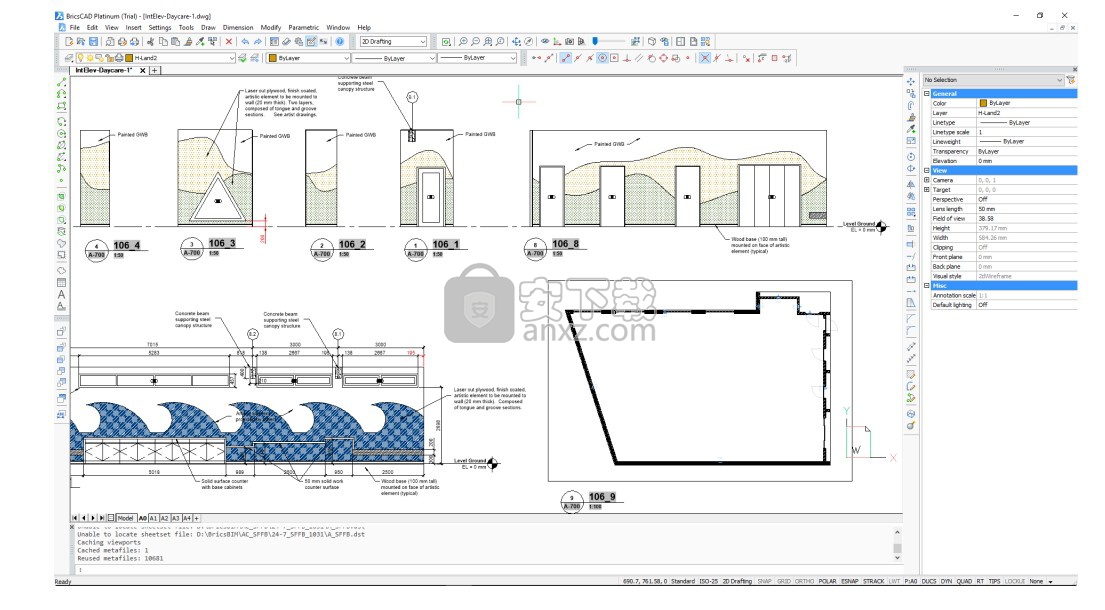Click the funnel Quick Select icon in Properties
This screenshot has height=610, width=1105.
coord(1070,80)
